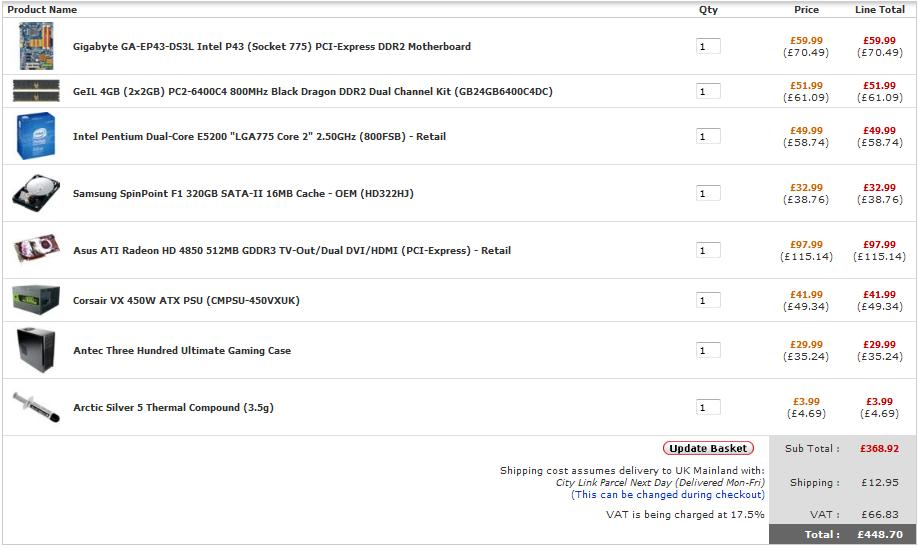Click the Arctic Silver thermal compound image
This screenshot has height=548, width=918.
pos(36,407)
